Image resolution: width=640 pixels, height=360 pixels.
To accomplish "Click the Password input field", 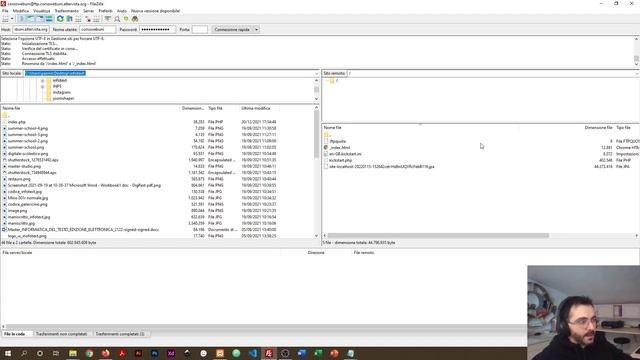I will [x=158, y=29].
